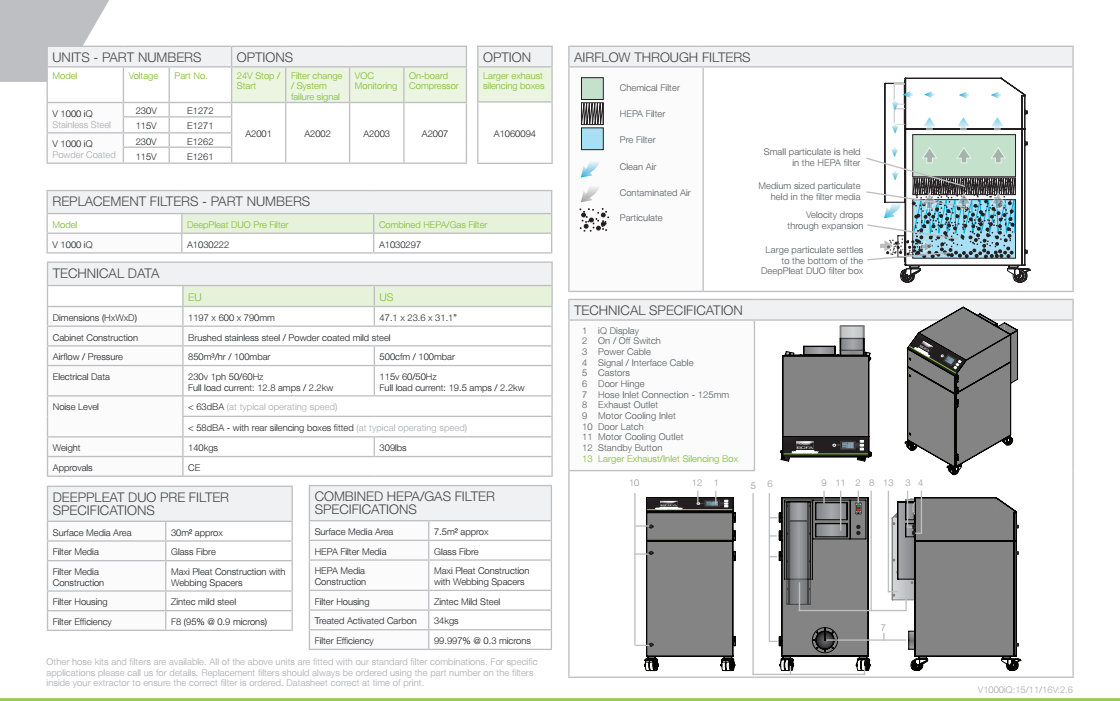Image resolution: width=1120 pixels, height=701 pixels.
Task: Click the 34kgs treated activated carbon value
Action: pyautogui.click(x=446, y=621)
